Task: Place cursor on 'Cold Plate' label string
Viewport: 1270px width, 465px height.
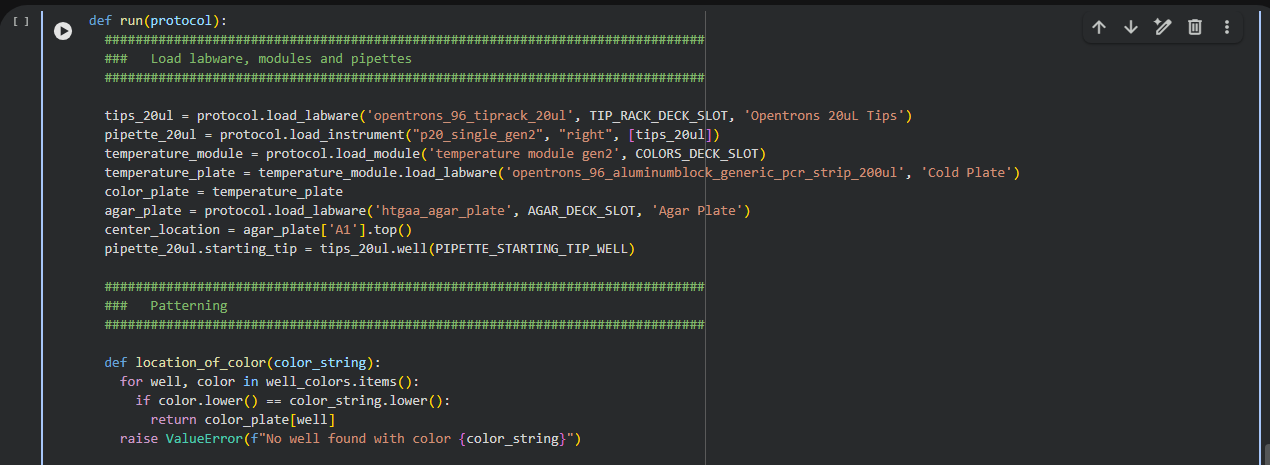Action: coord(969,172)
